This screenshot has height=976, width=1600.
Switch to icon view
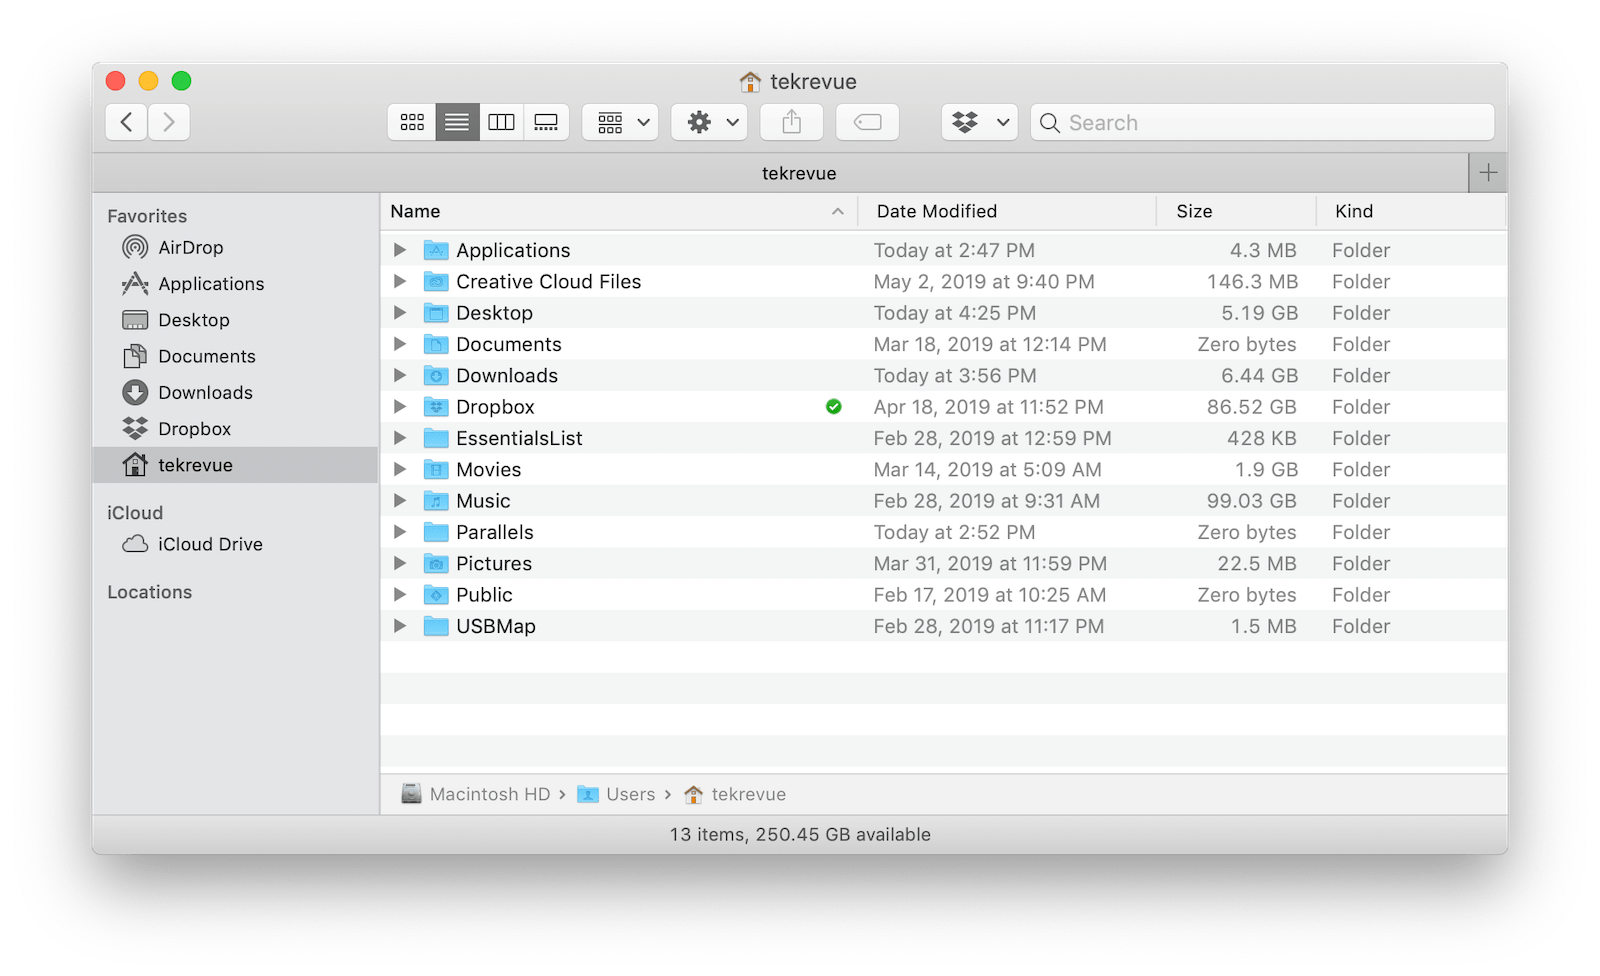412,122
